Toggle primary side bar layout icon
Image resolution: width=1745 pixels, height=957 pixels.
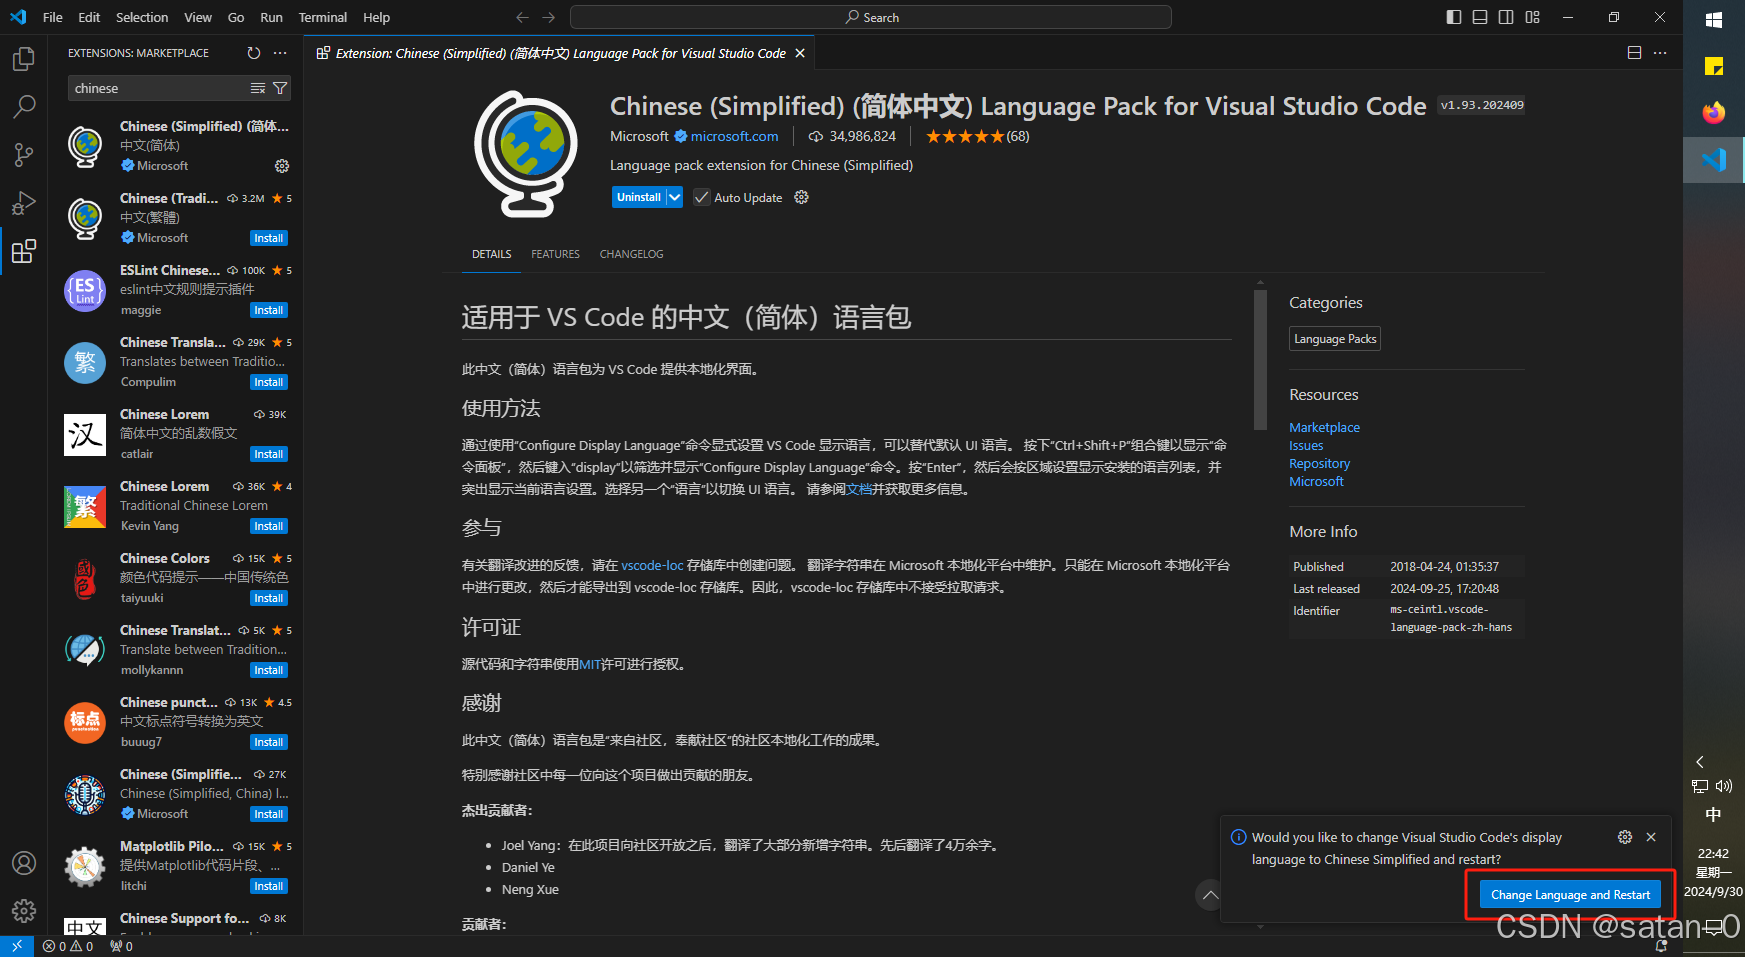click(x=1454, y=17)
